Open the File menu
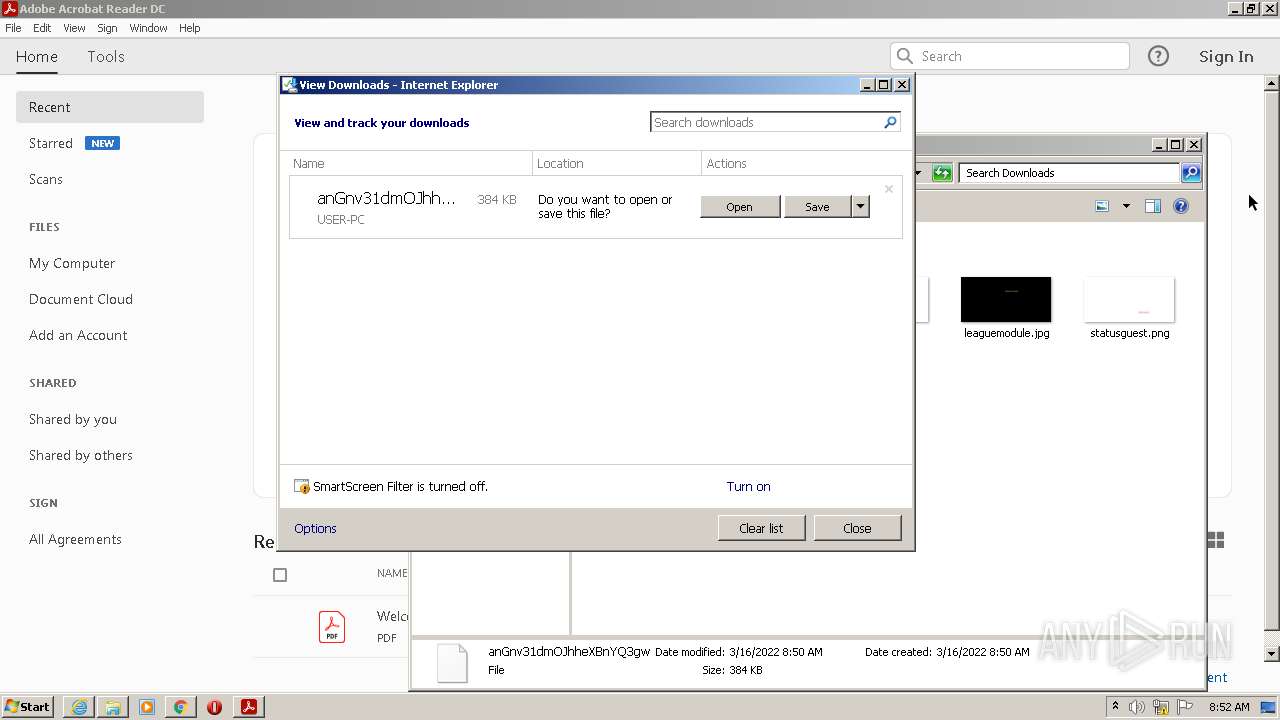1280x720 pixels. coord(13,28)
